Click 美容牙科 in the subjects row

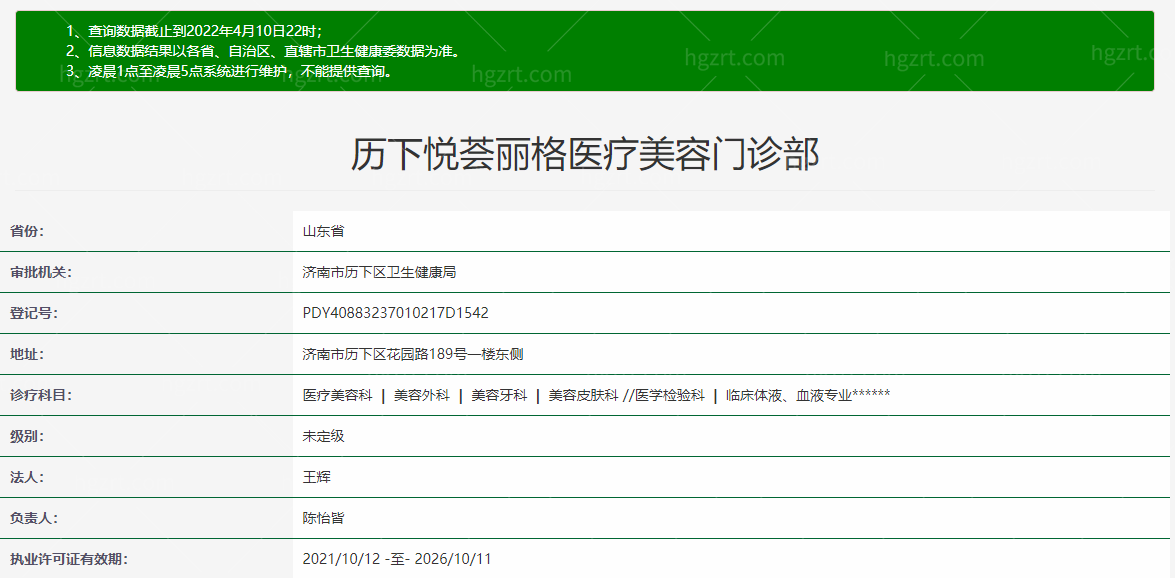click(x=499, y=395)
